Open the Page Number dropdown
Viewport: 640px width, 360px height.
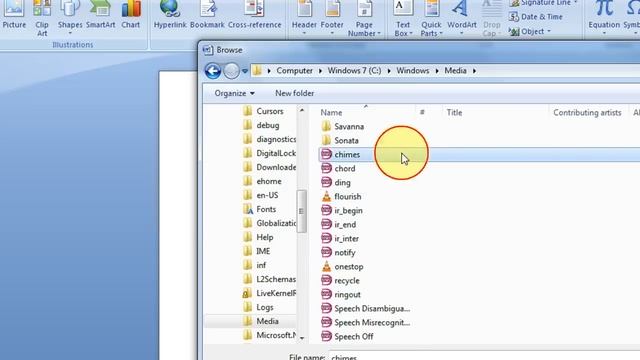(364, 18)
